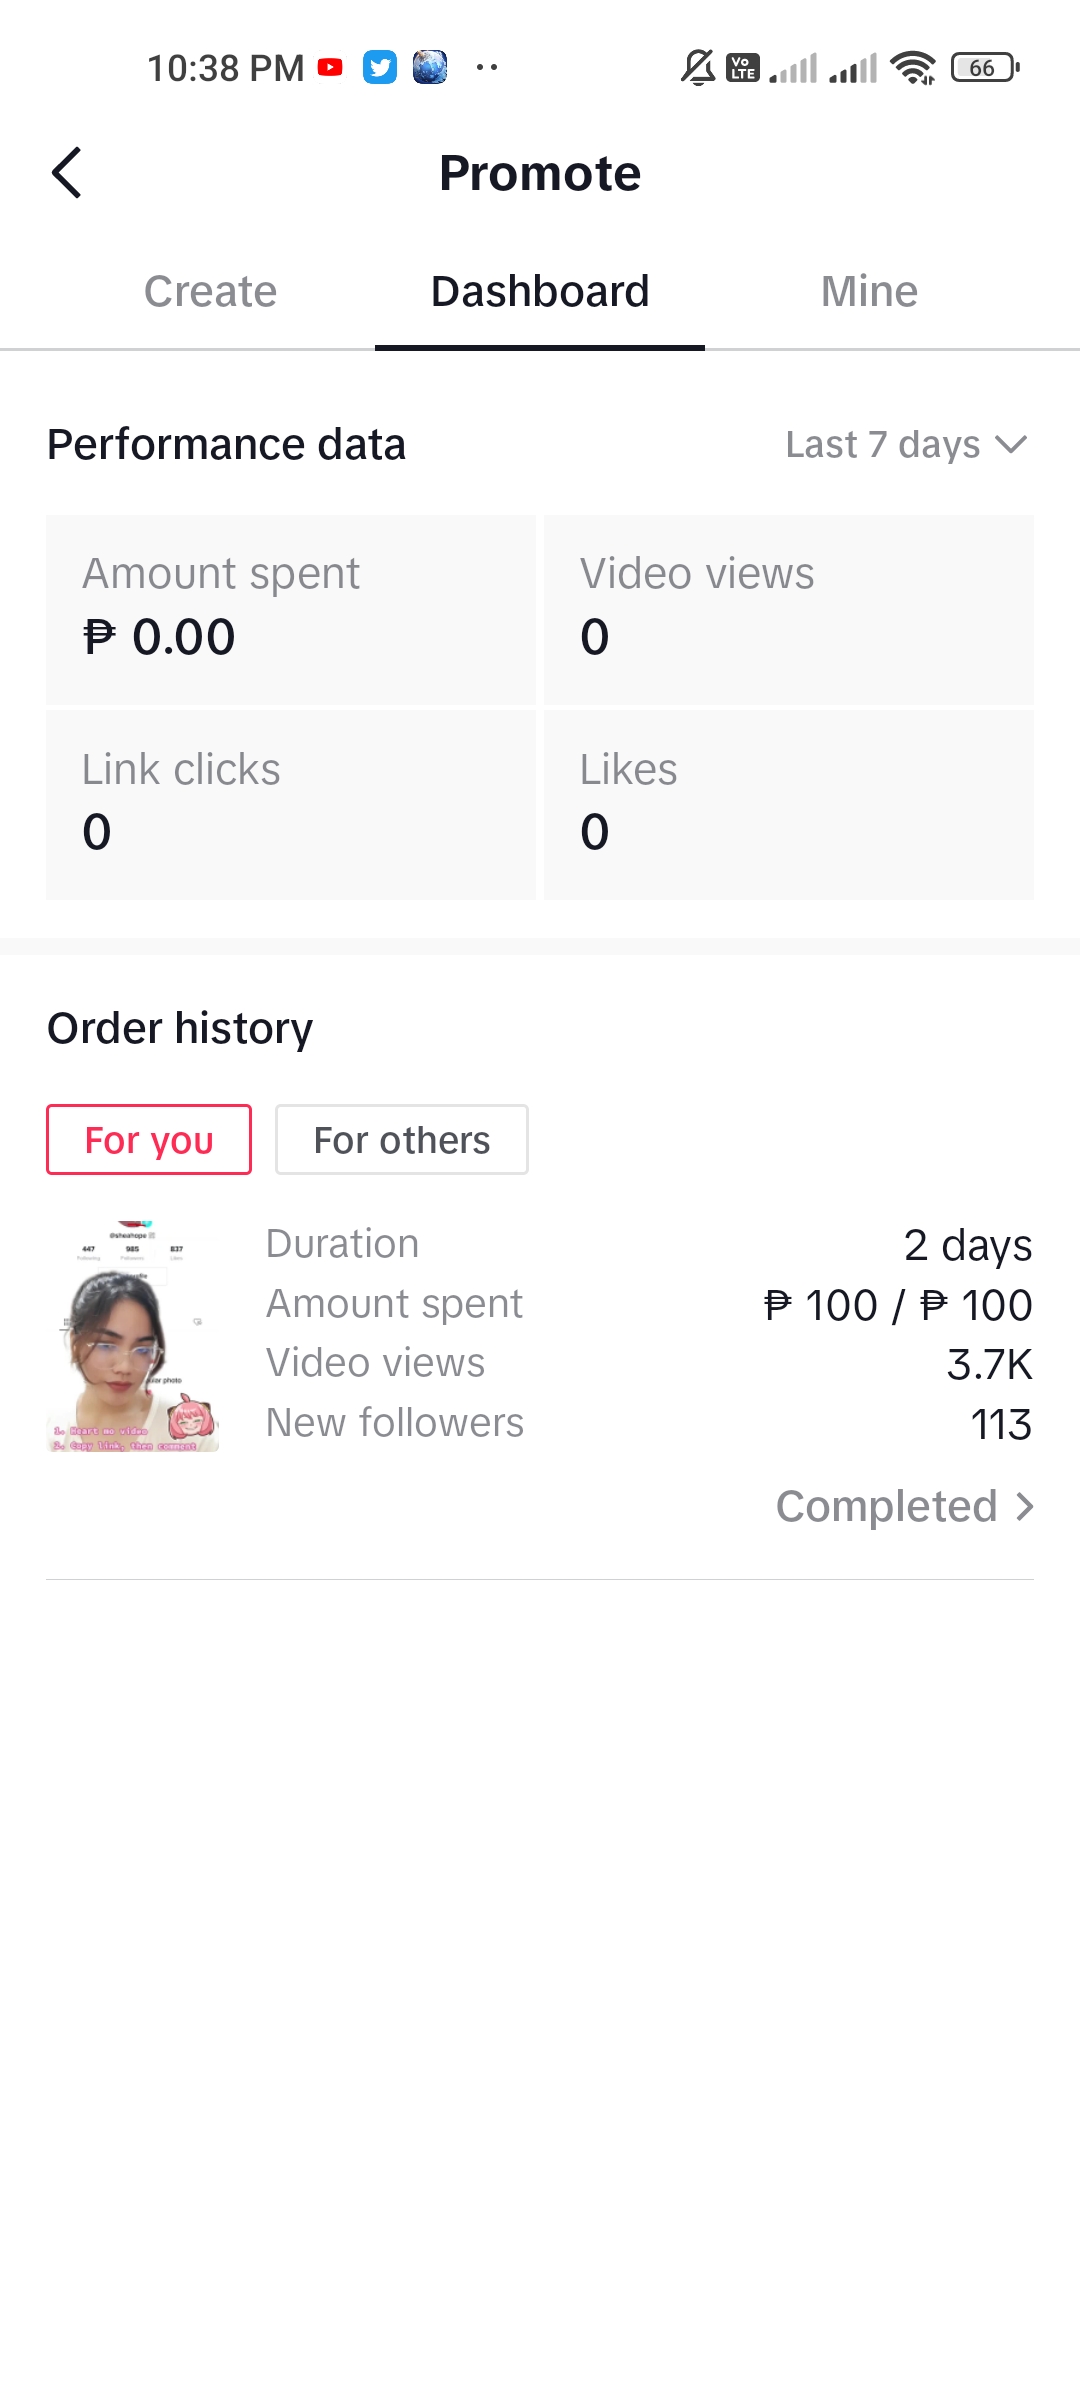
Task: Tap the Likes metric card
Action: click(789, 805)
